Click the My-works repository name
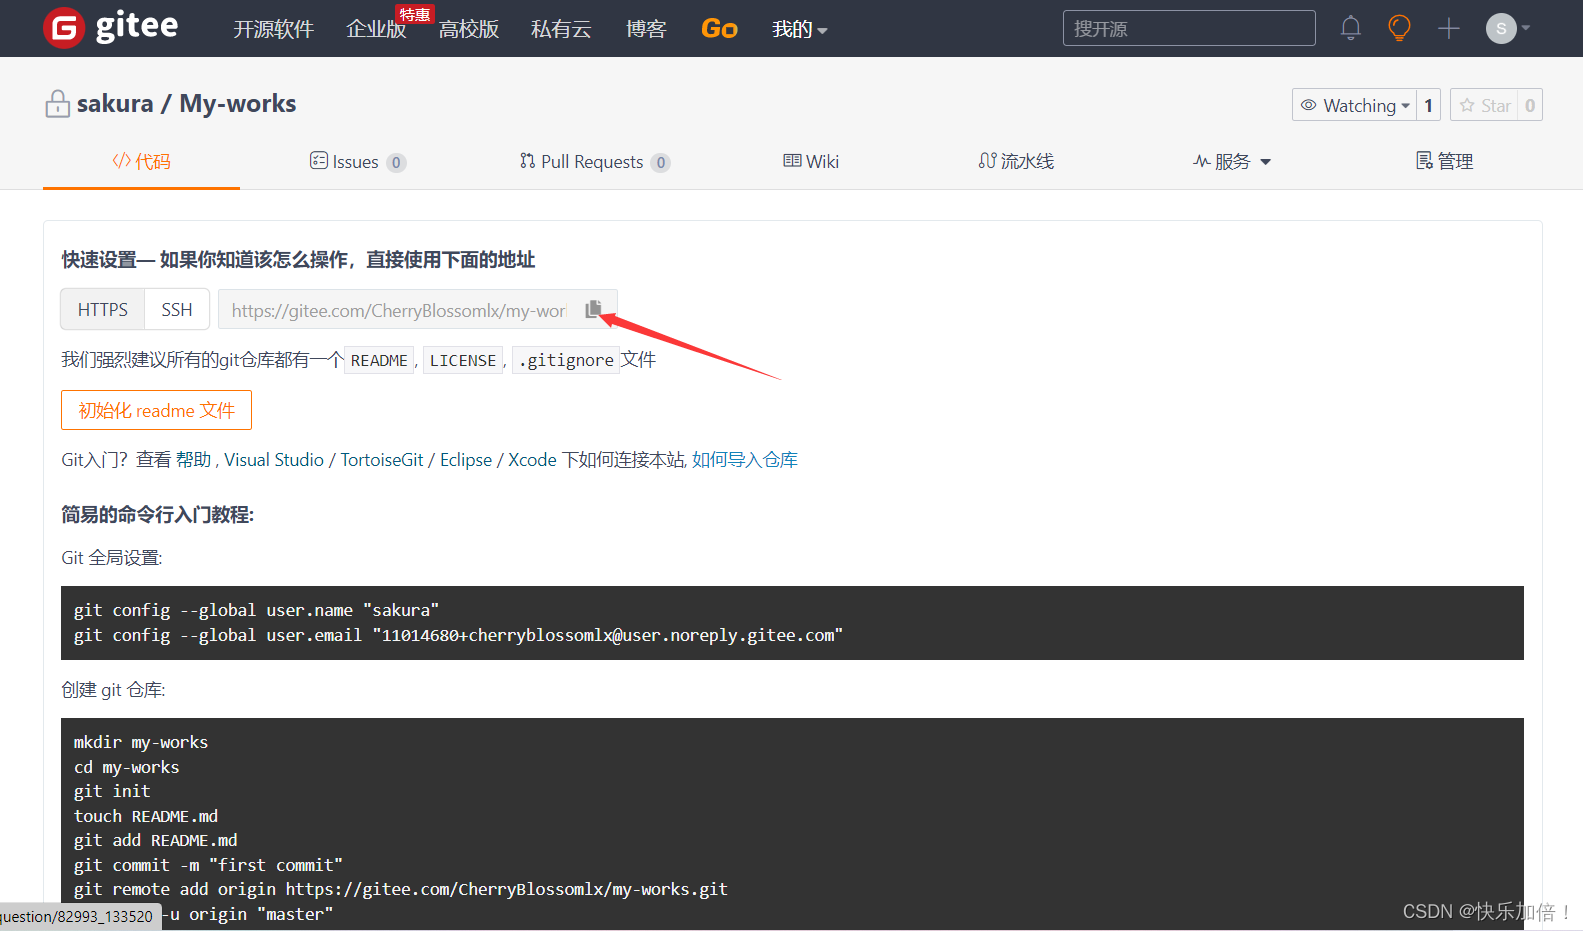Screen dimensions: 1583x931 (x=238, y=104)
